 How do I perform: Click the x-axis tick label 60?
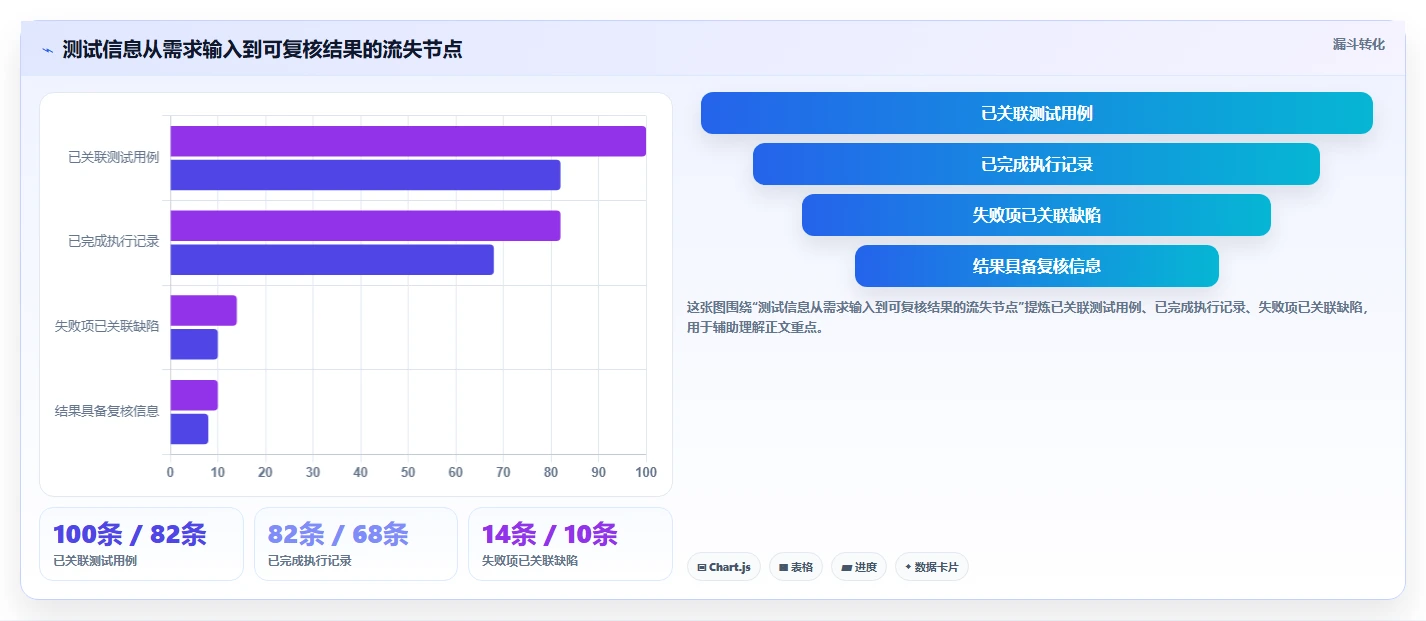point(456,472)
